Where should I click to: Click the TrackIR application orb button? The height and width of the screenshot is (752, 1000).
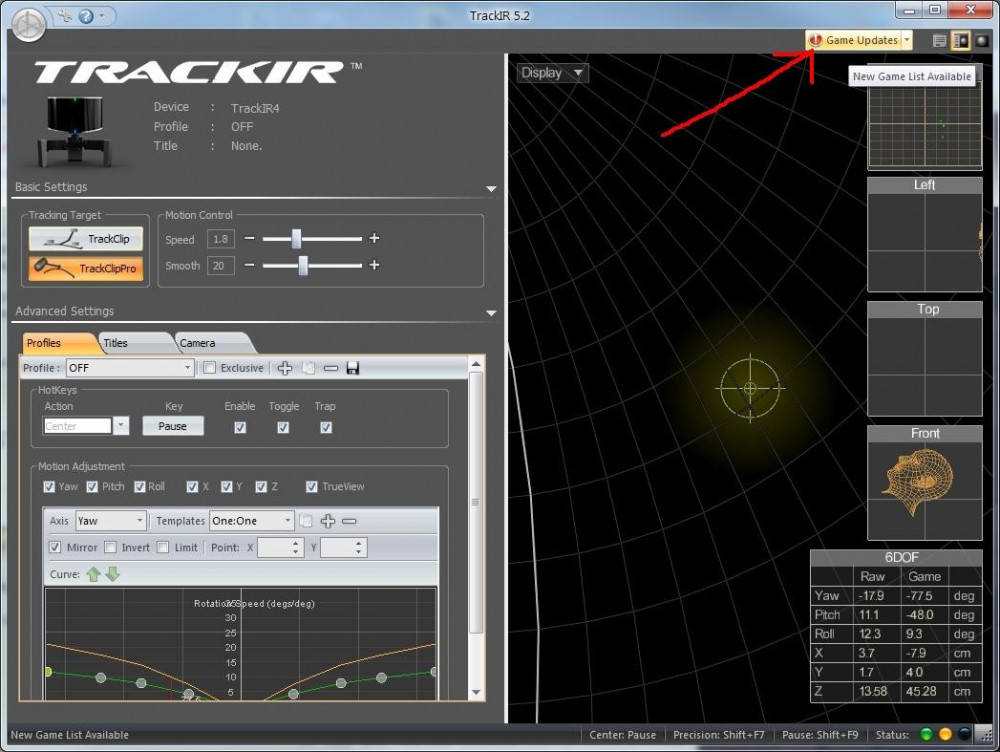pos(28,24)
